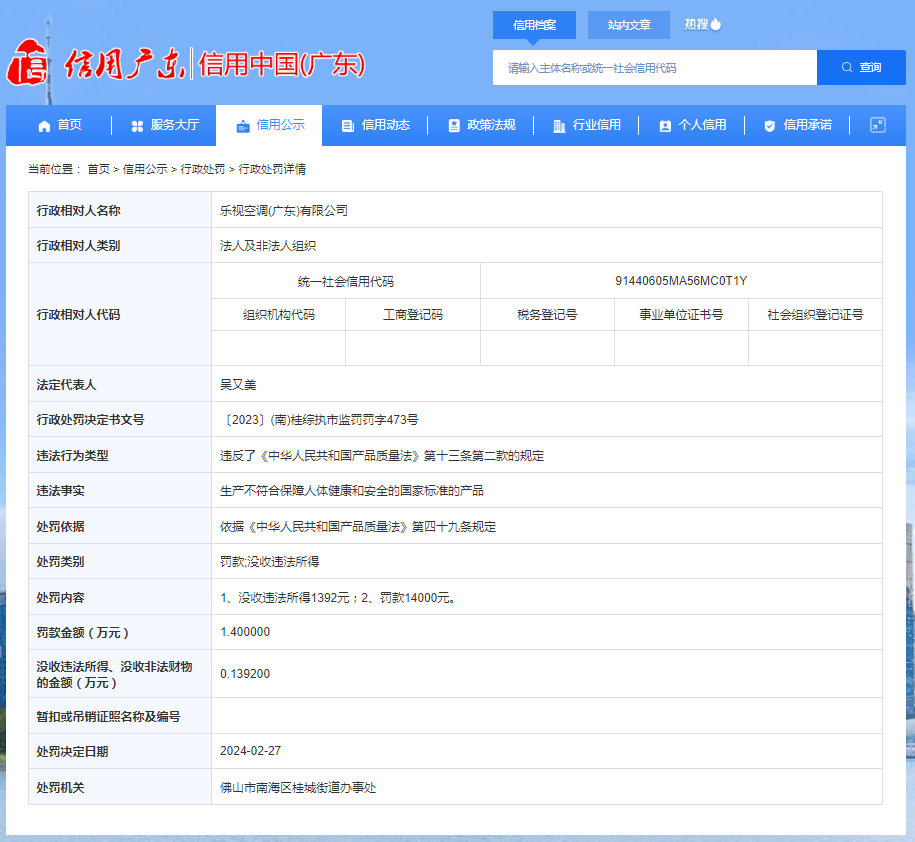Click the 工商登记码 header cell

[413, 315]
